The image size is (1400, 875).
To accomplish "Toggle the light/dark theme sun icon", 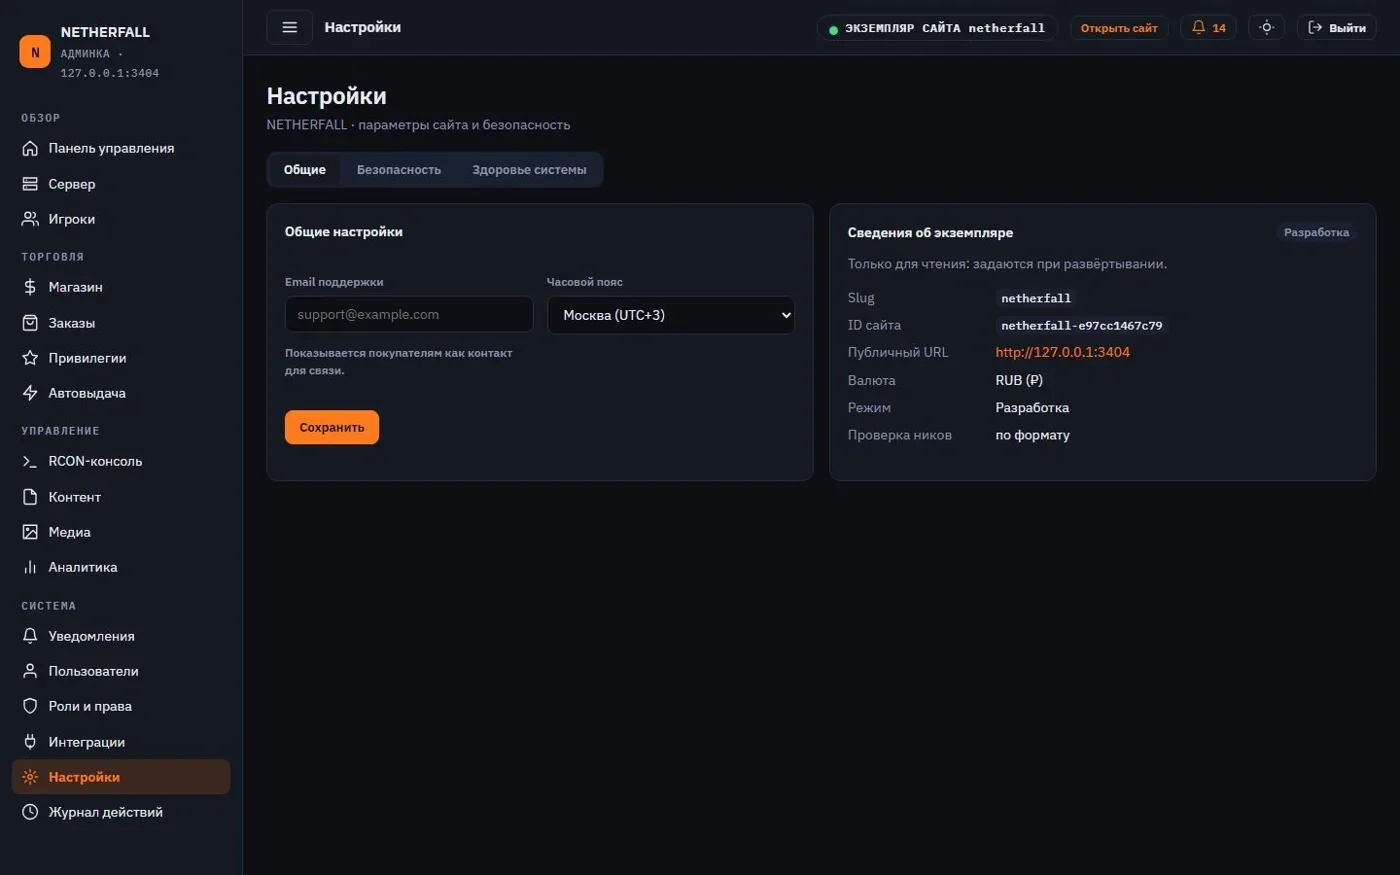I will click(x=1266, y=28).
